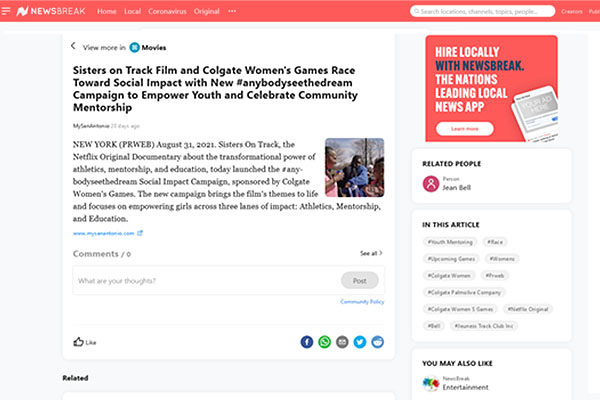Open the Creators link in header
Viewport: 600px width, 400px height.
572,11
